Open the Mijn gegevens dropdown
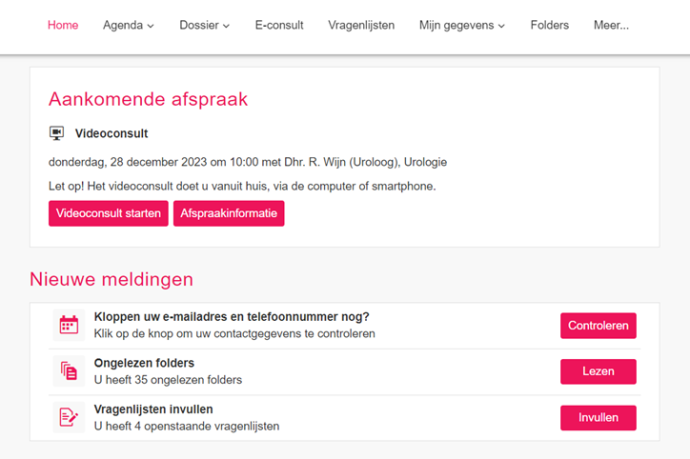 pyautogui.click(x=462, y=25)
